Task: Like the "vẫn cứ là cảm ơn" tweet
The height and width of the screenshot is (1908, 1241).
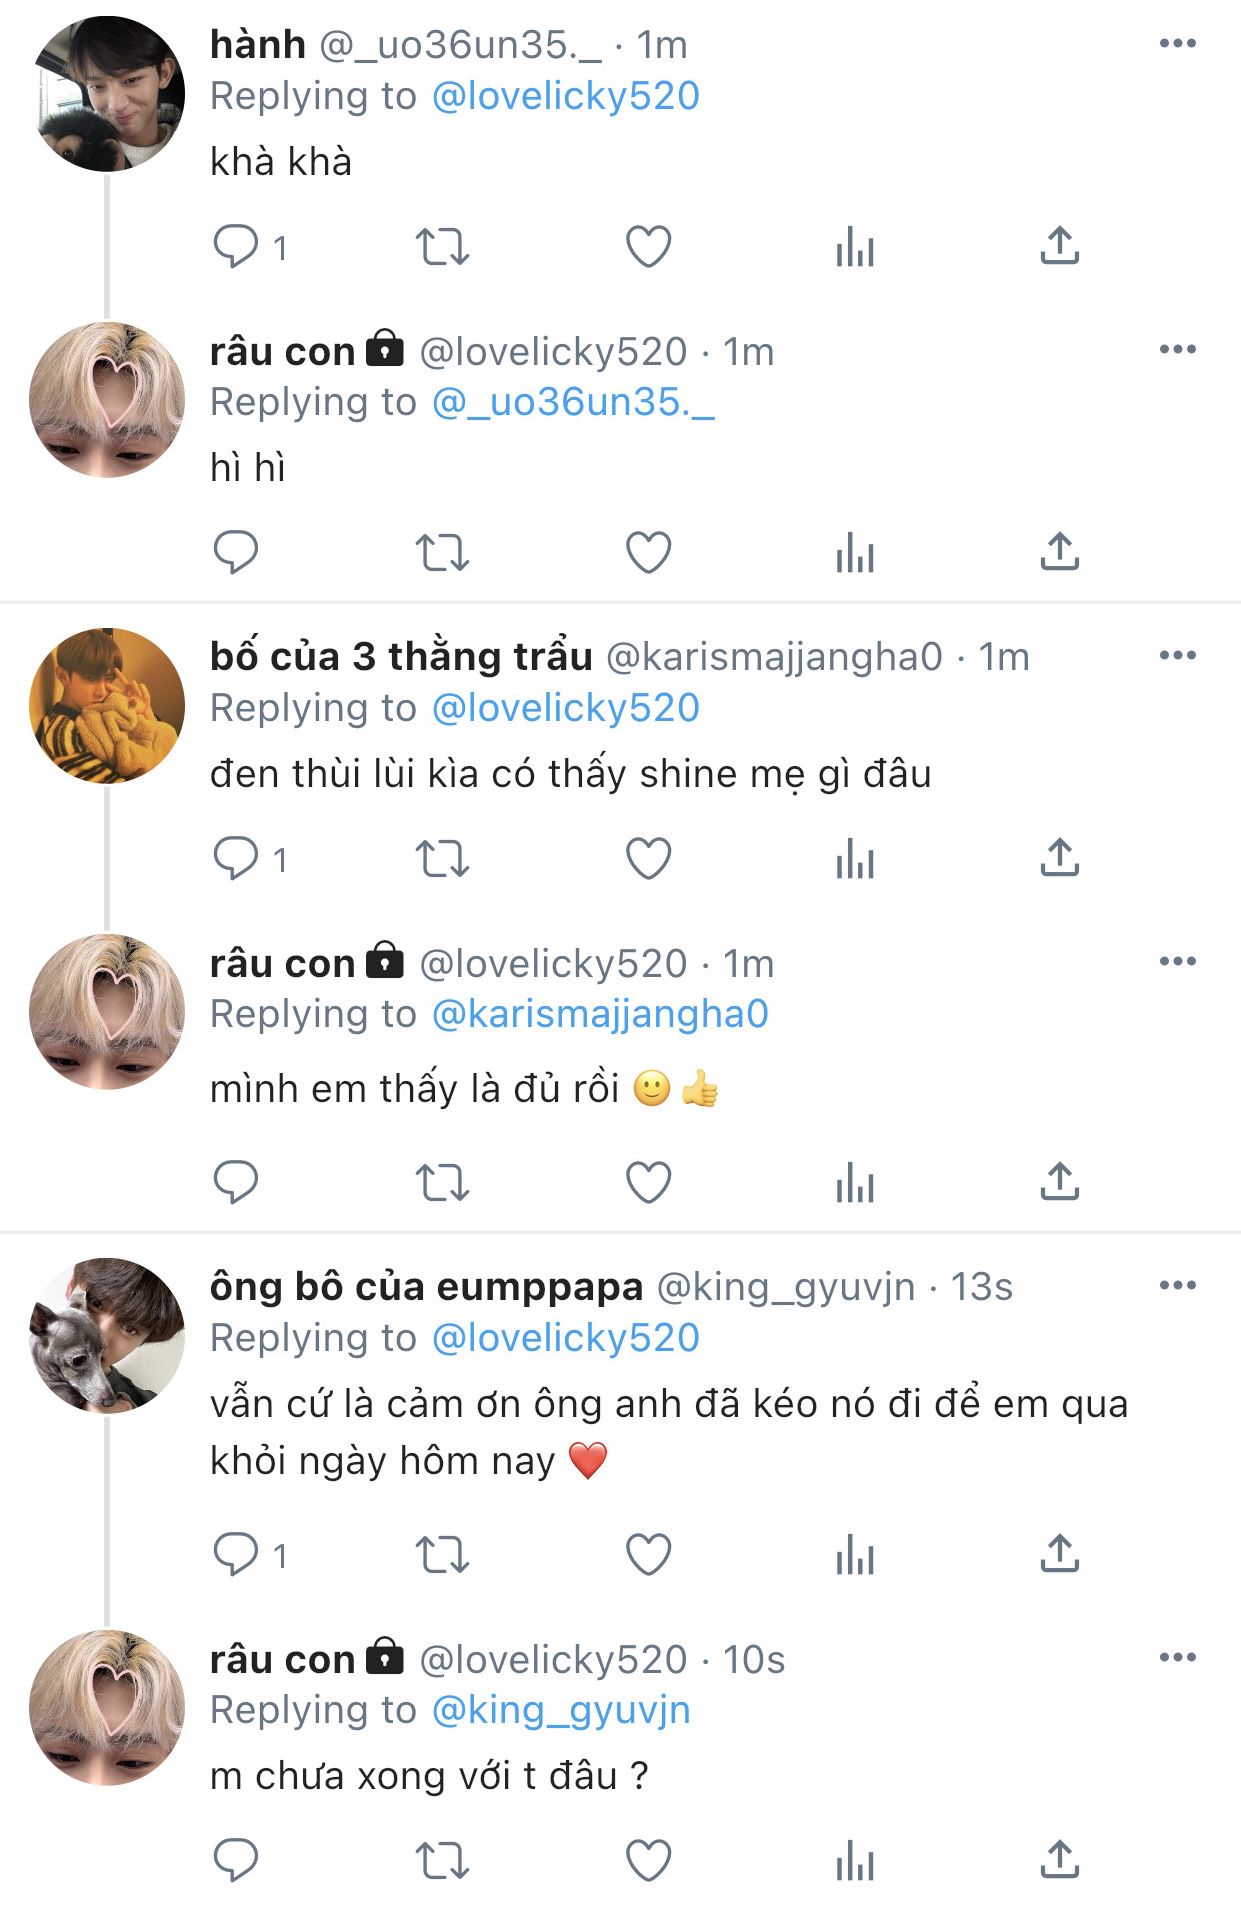Action: pyautogui.click(x=648, y=1555)
